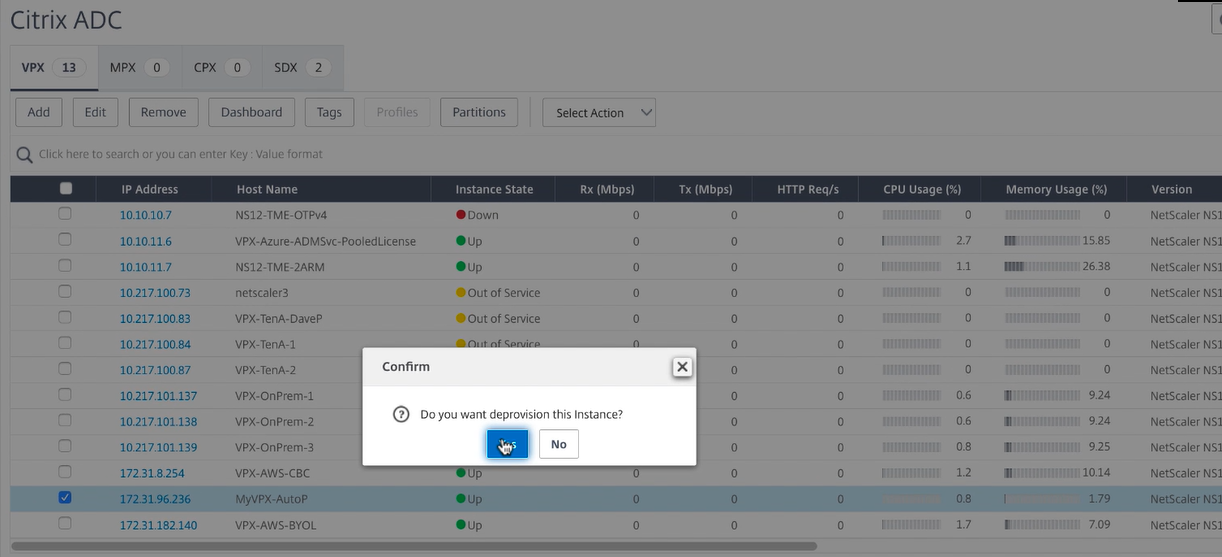
Task: Open the 10.217.101.137 IP address link
Action: pos(158,396)
